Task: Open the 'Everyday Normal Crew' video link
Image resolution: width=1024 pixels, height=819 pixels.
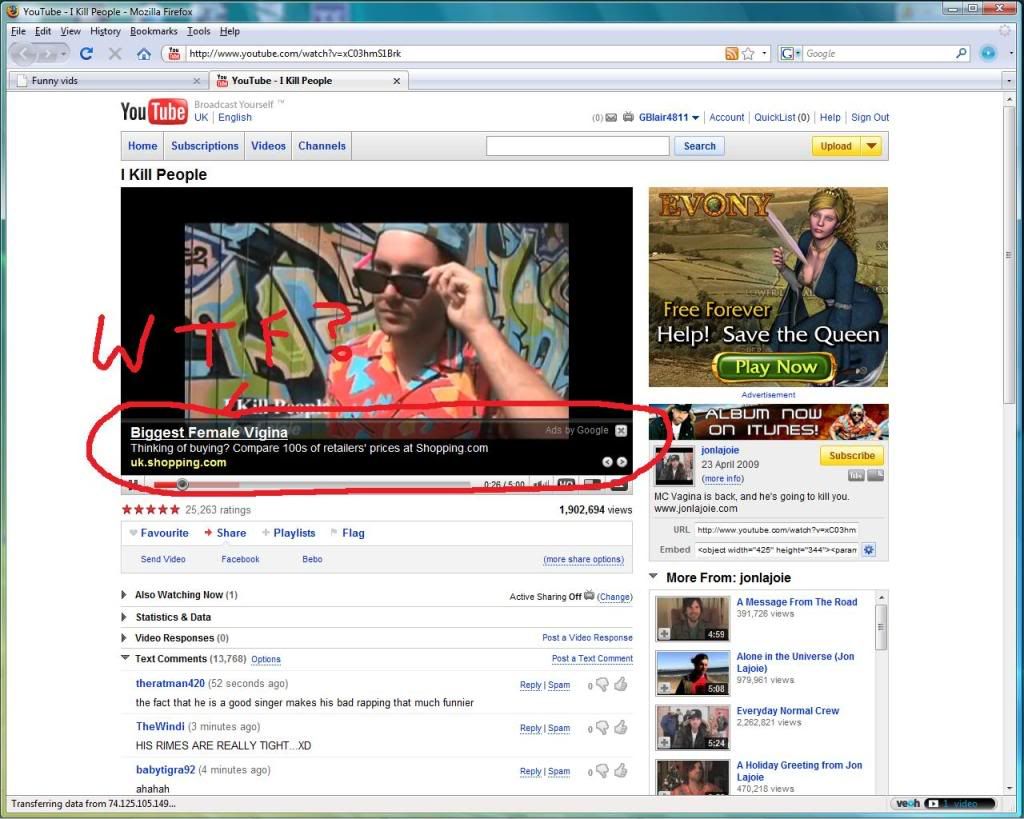Action: click(788, 711)
